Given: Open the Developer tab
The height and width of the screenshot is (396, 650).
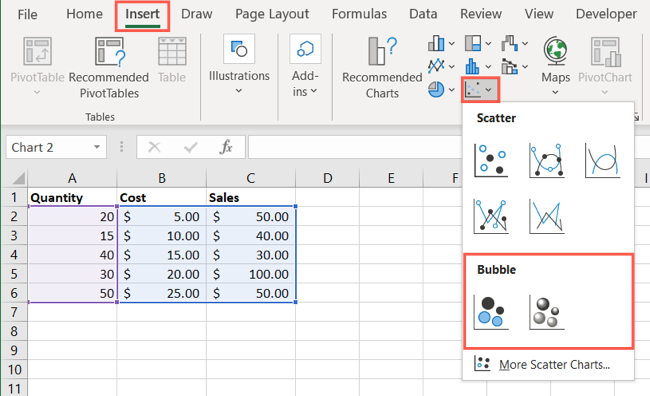Looking at the screenshot, I should [x=606, y=15].
